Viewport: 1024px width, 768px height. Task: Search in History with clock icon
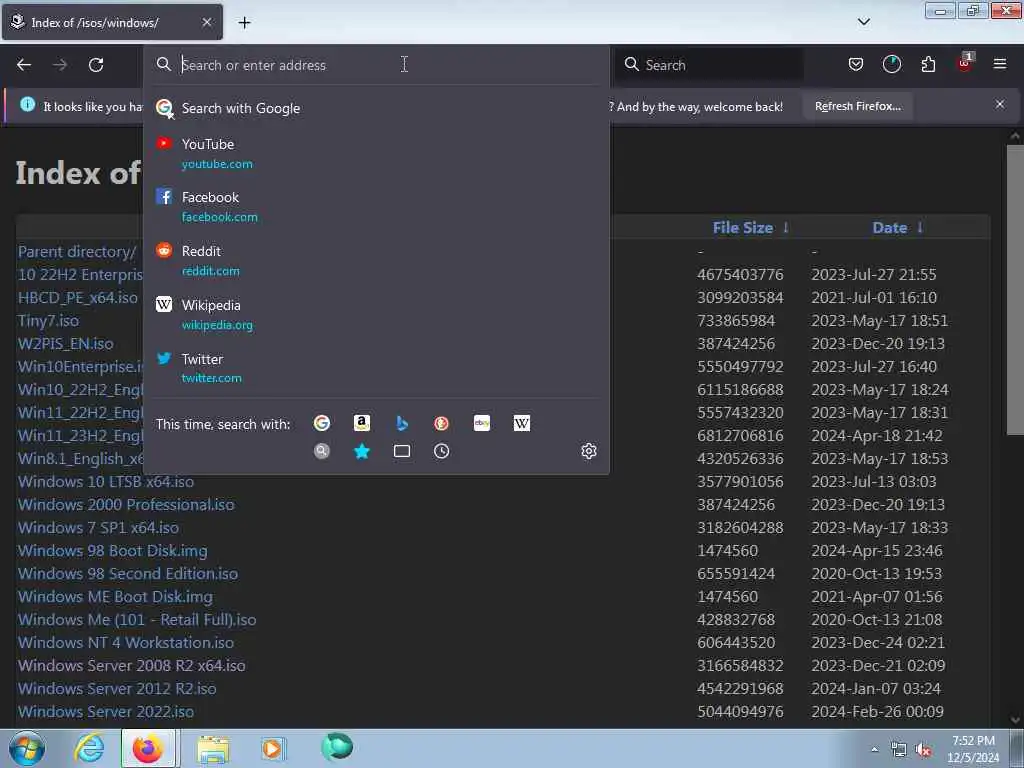point(441,451)
